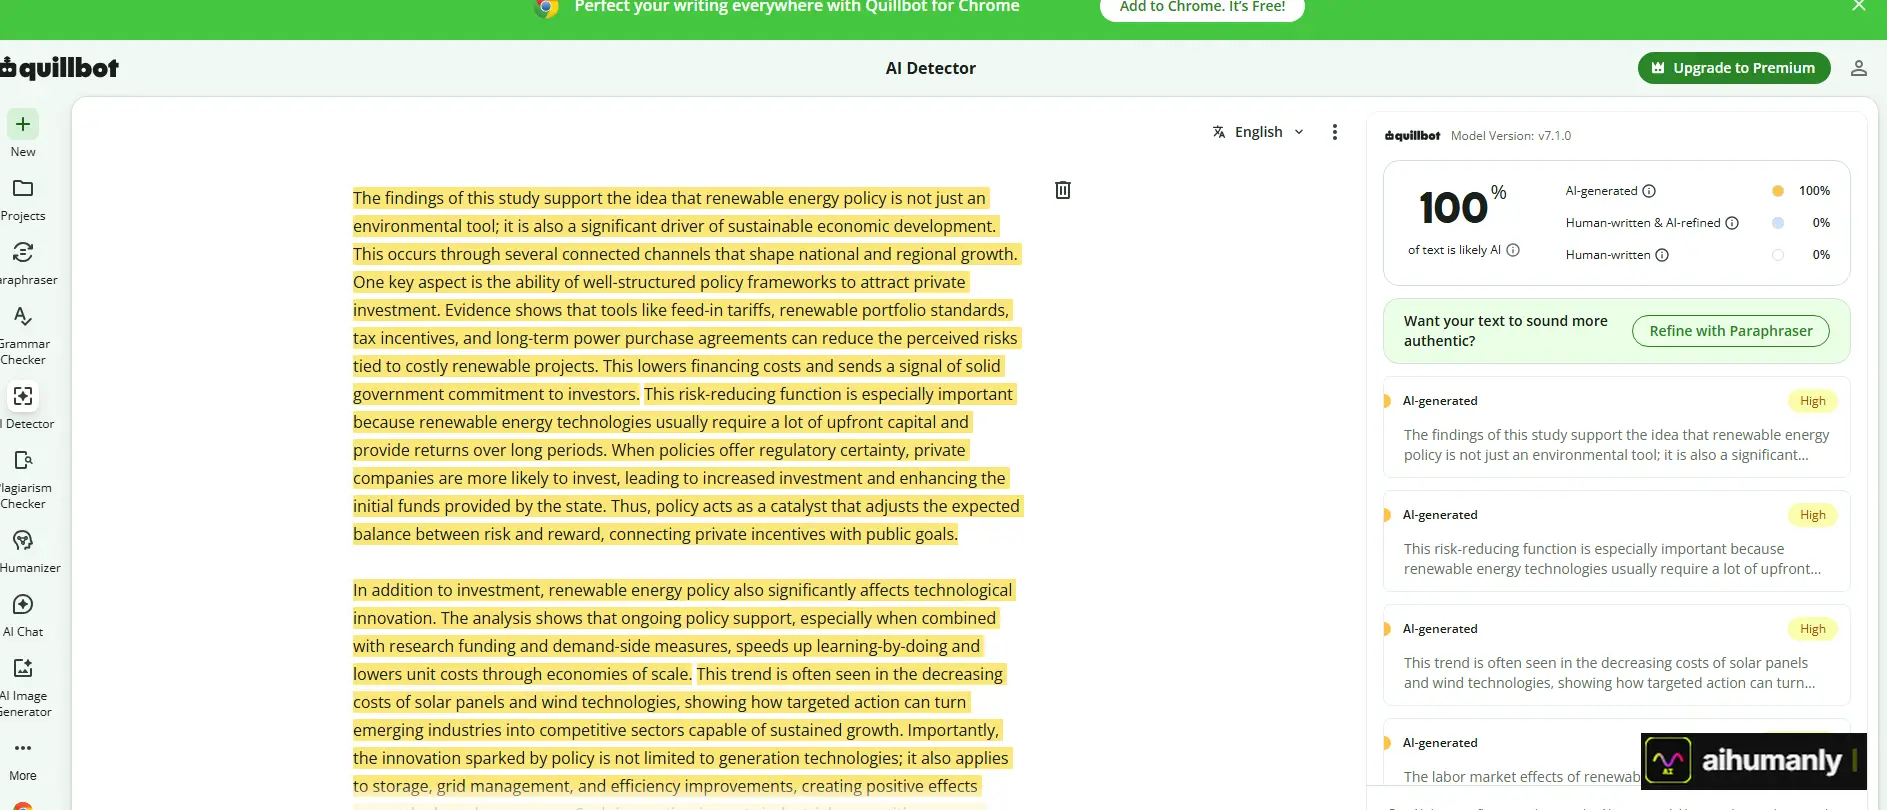1887x810 pixels.
Task: Click info icon next to AI-generated
Action: [1649, 191]
